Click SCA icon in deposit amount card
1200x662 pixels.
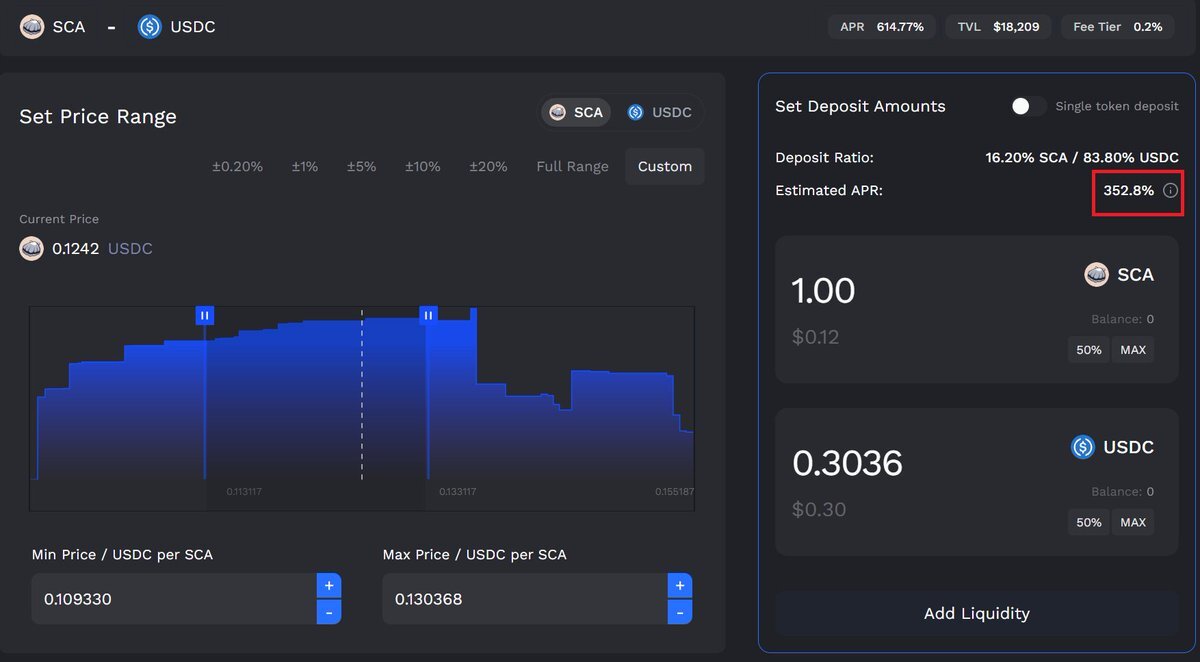pyautogui.click(x=1097, y=275)
